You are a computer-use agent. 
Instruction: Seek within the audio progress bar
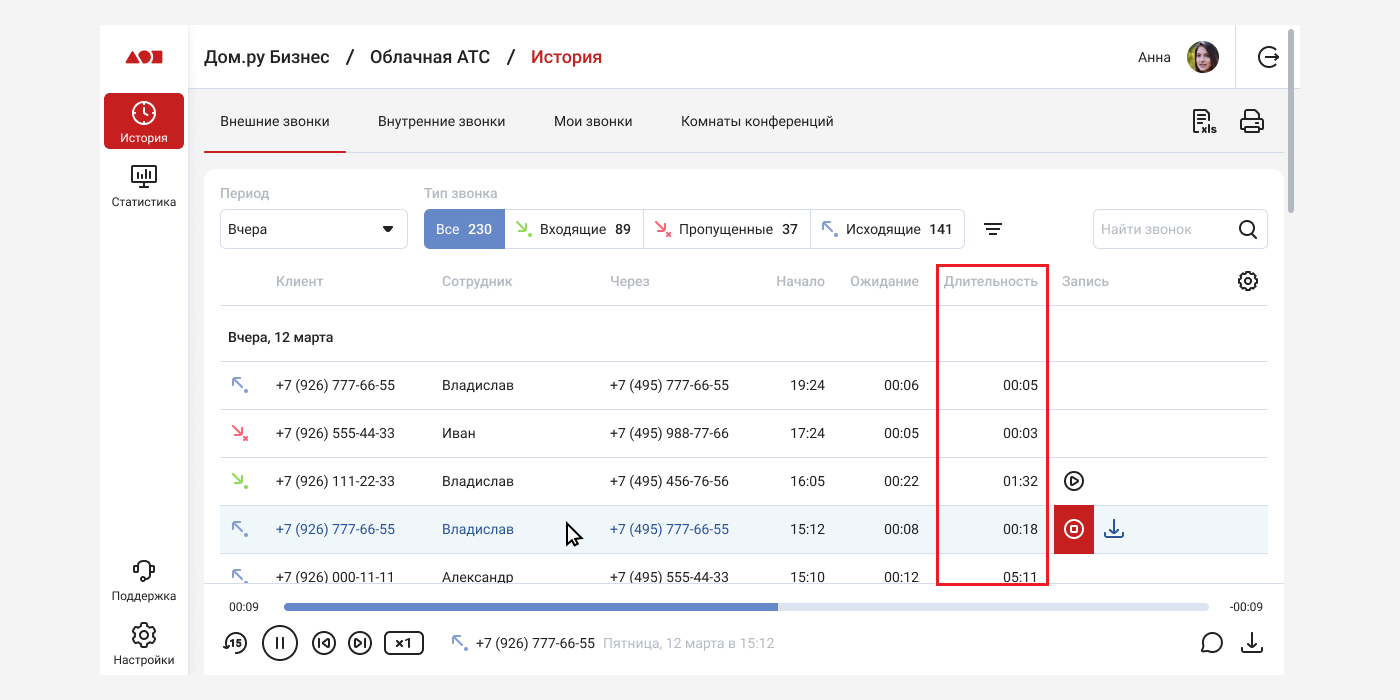[746, 607]
